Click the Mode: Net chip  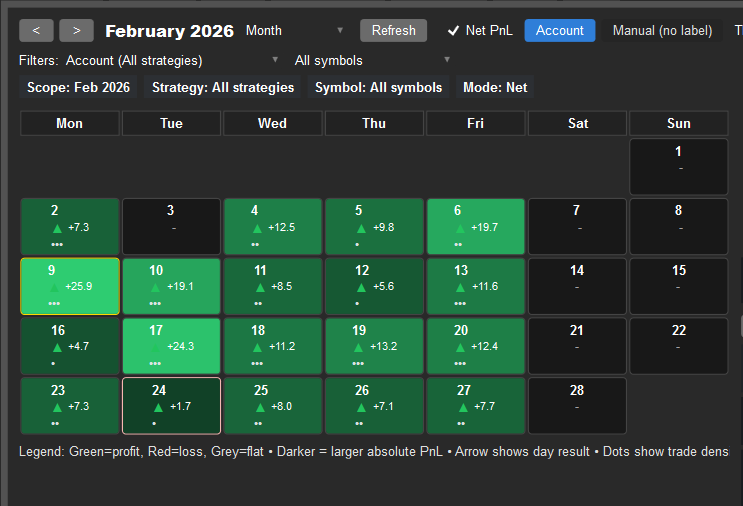coord(495,87)
